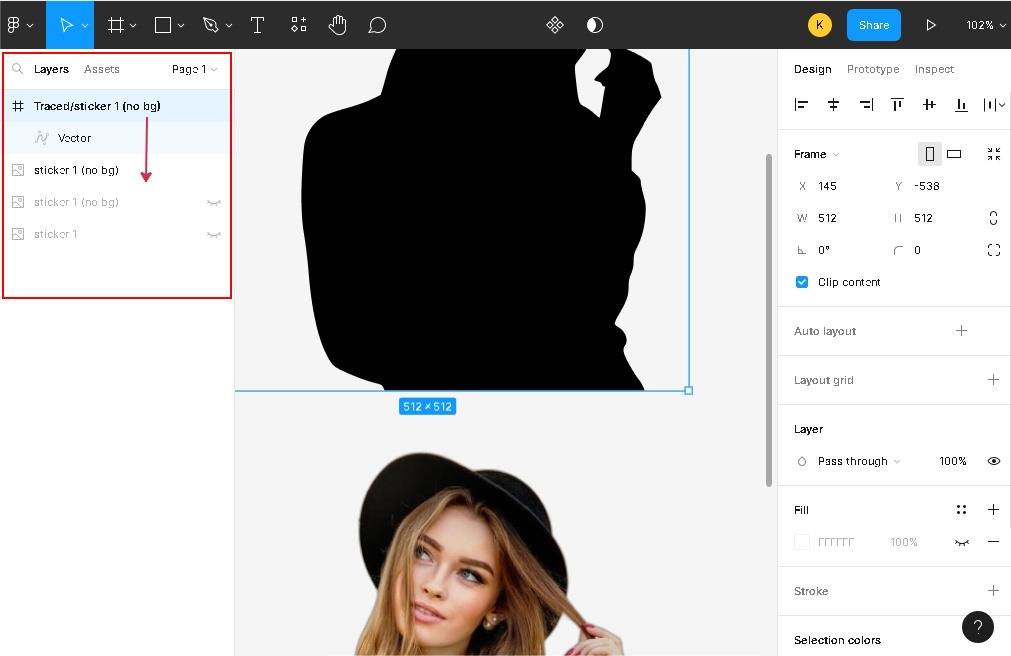The height and width of the screenshot is (656, 1011).
Task: Select the Text tool
Action: coord(257,25)
